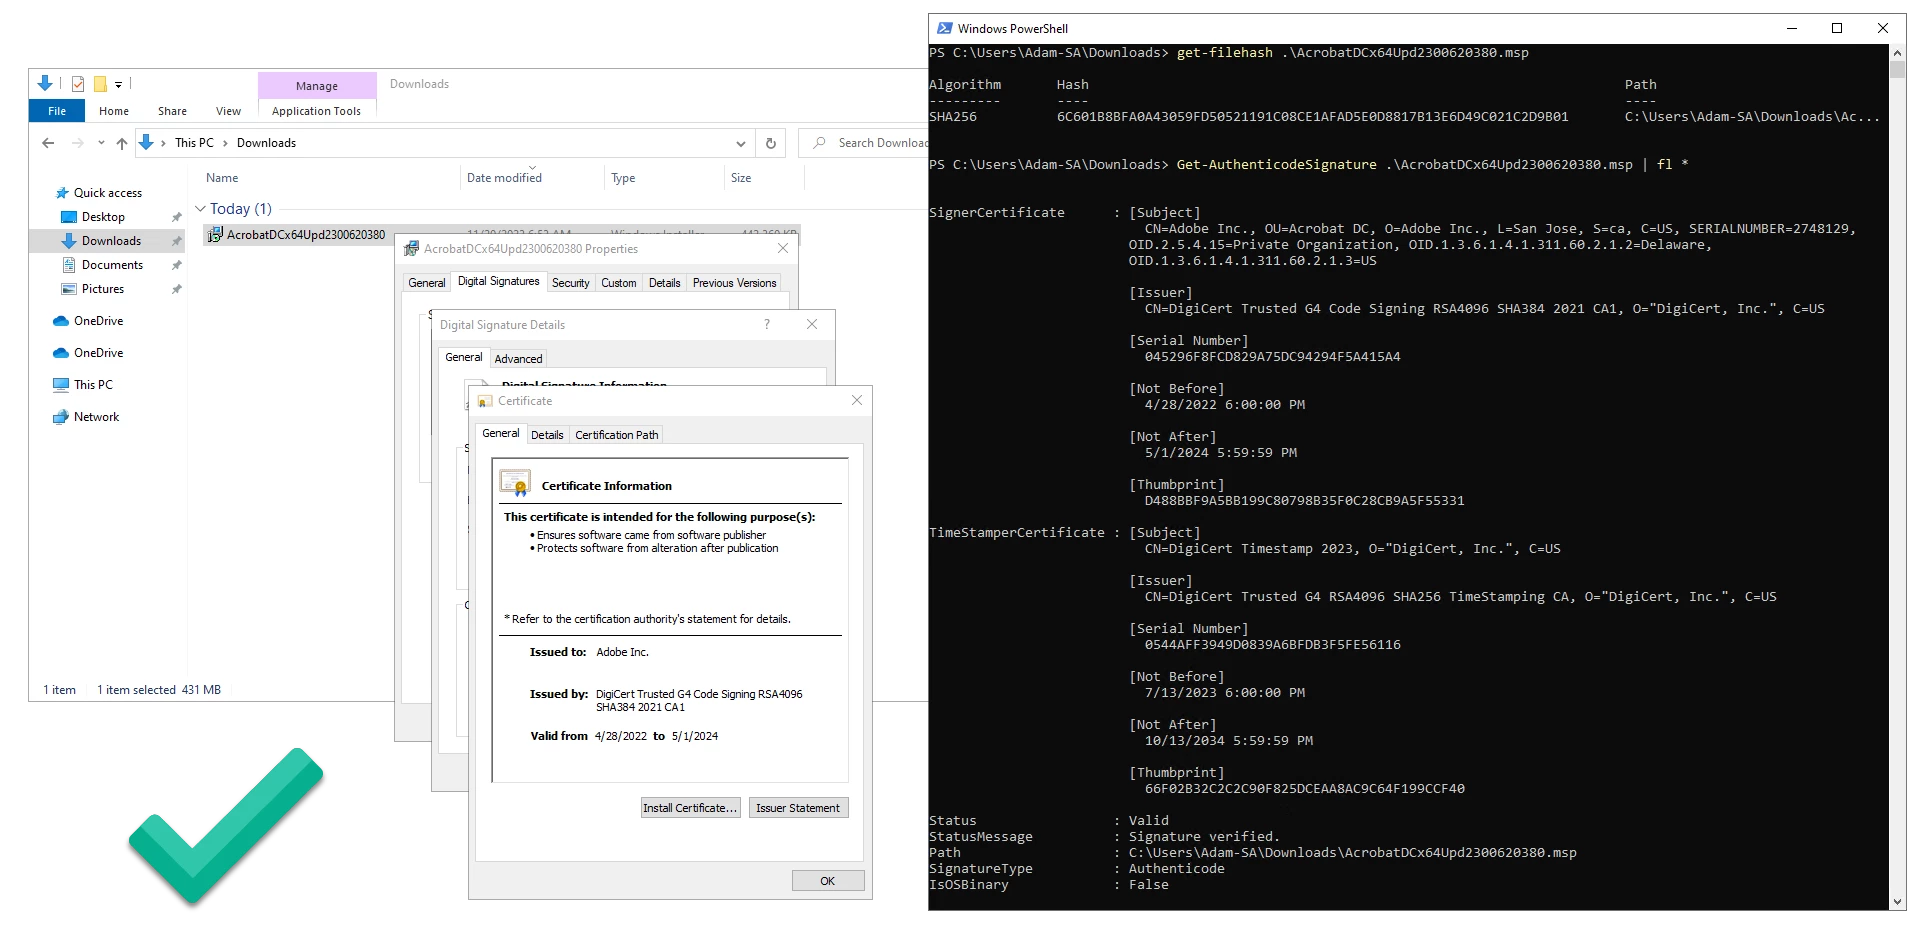Open Network in the navigation pane
This screenshot has height=948, width=1932.
pyautogui.click(x=96, y=417)
